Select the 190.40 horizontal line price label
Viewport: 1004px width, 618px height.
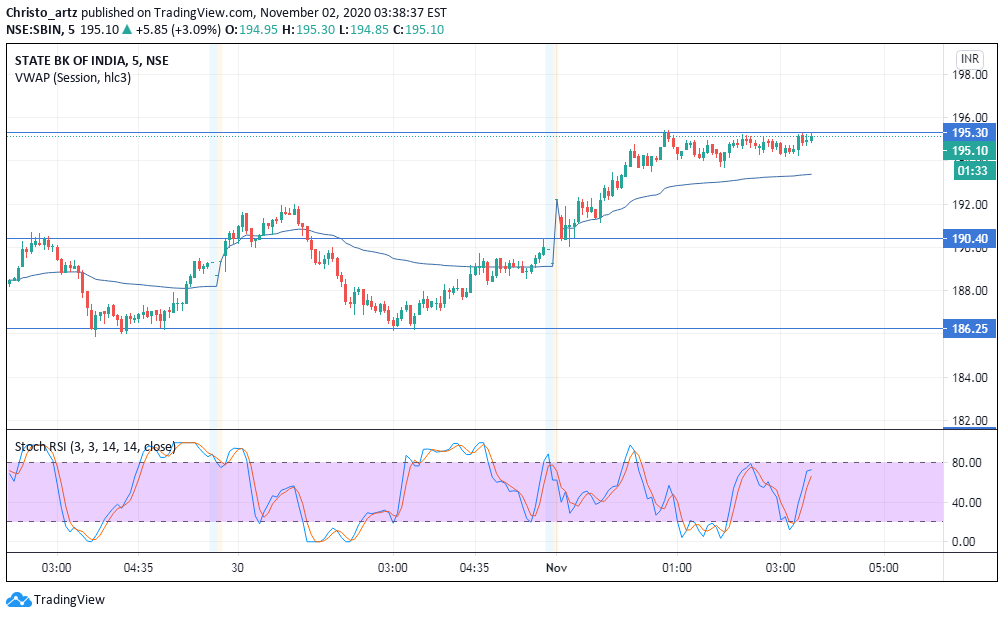[969, 239]
